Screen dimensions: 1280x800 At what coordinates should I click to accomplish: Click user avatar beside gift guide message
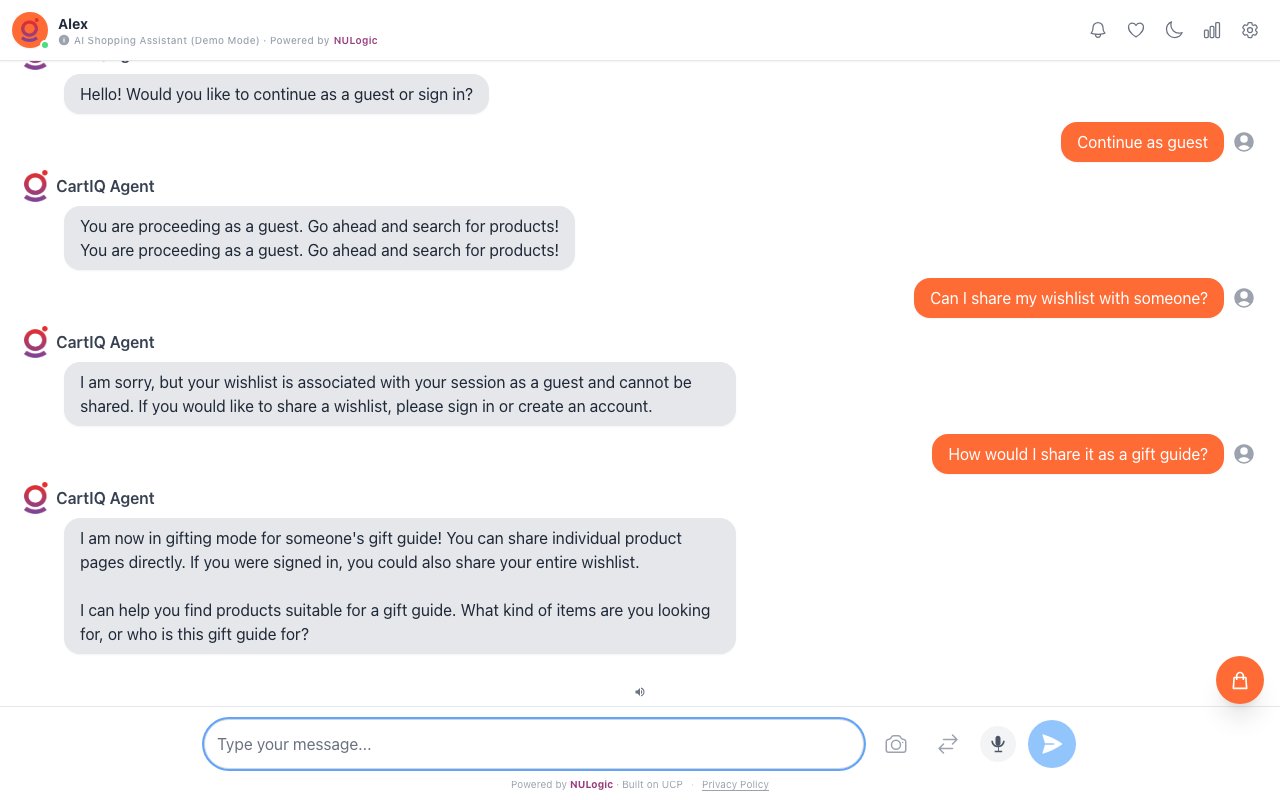click(x=1244, y=454)
